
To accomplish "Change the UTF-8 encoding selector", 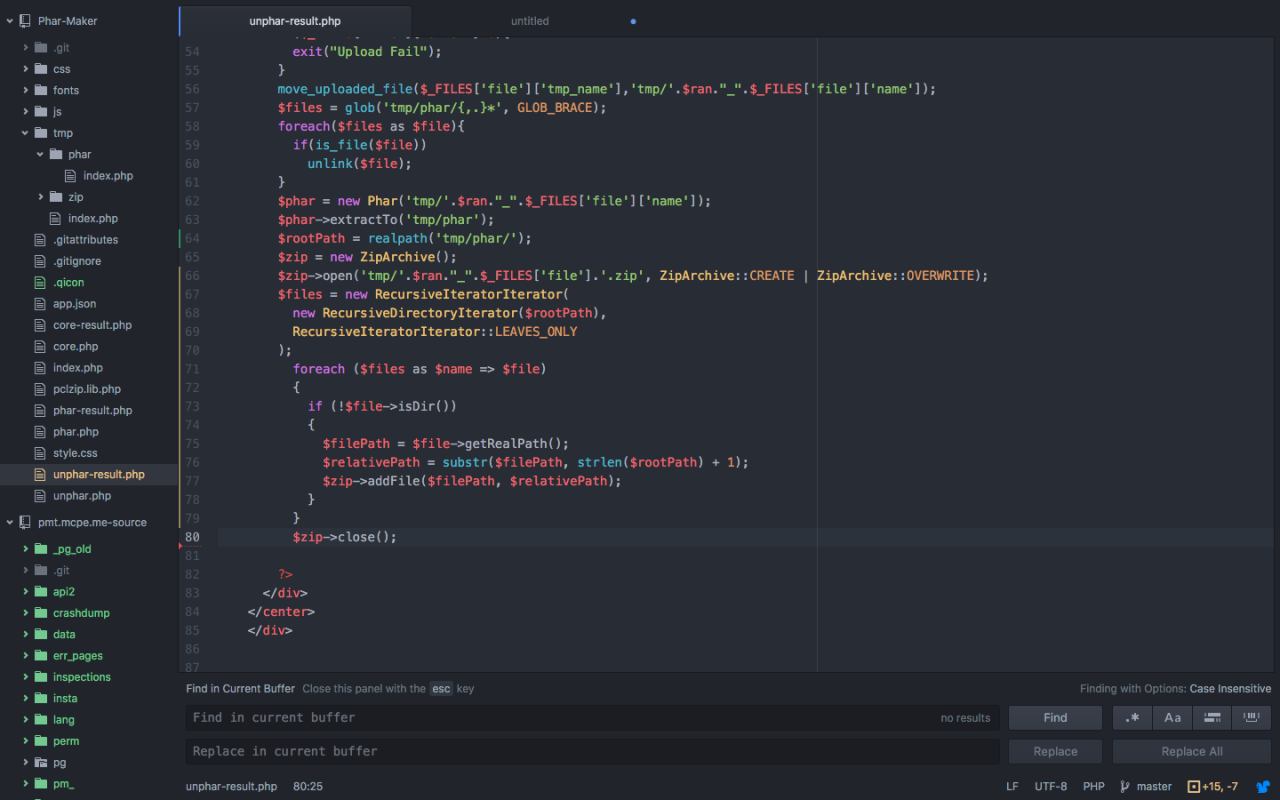I will pyautogui.click(x=1051, y=787).
